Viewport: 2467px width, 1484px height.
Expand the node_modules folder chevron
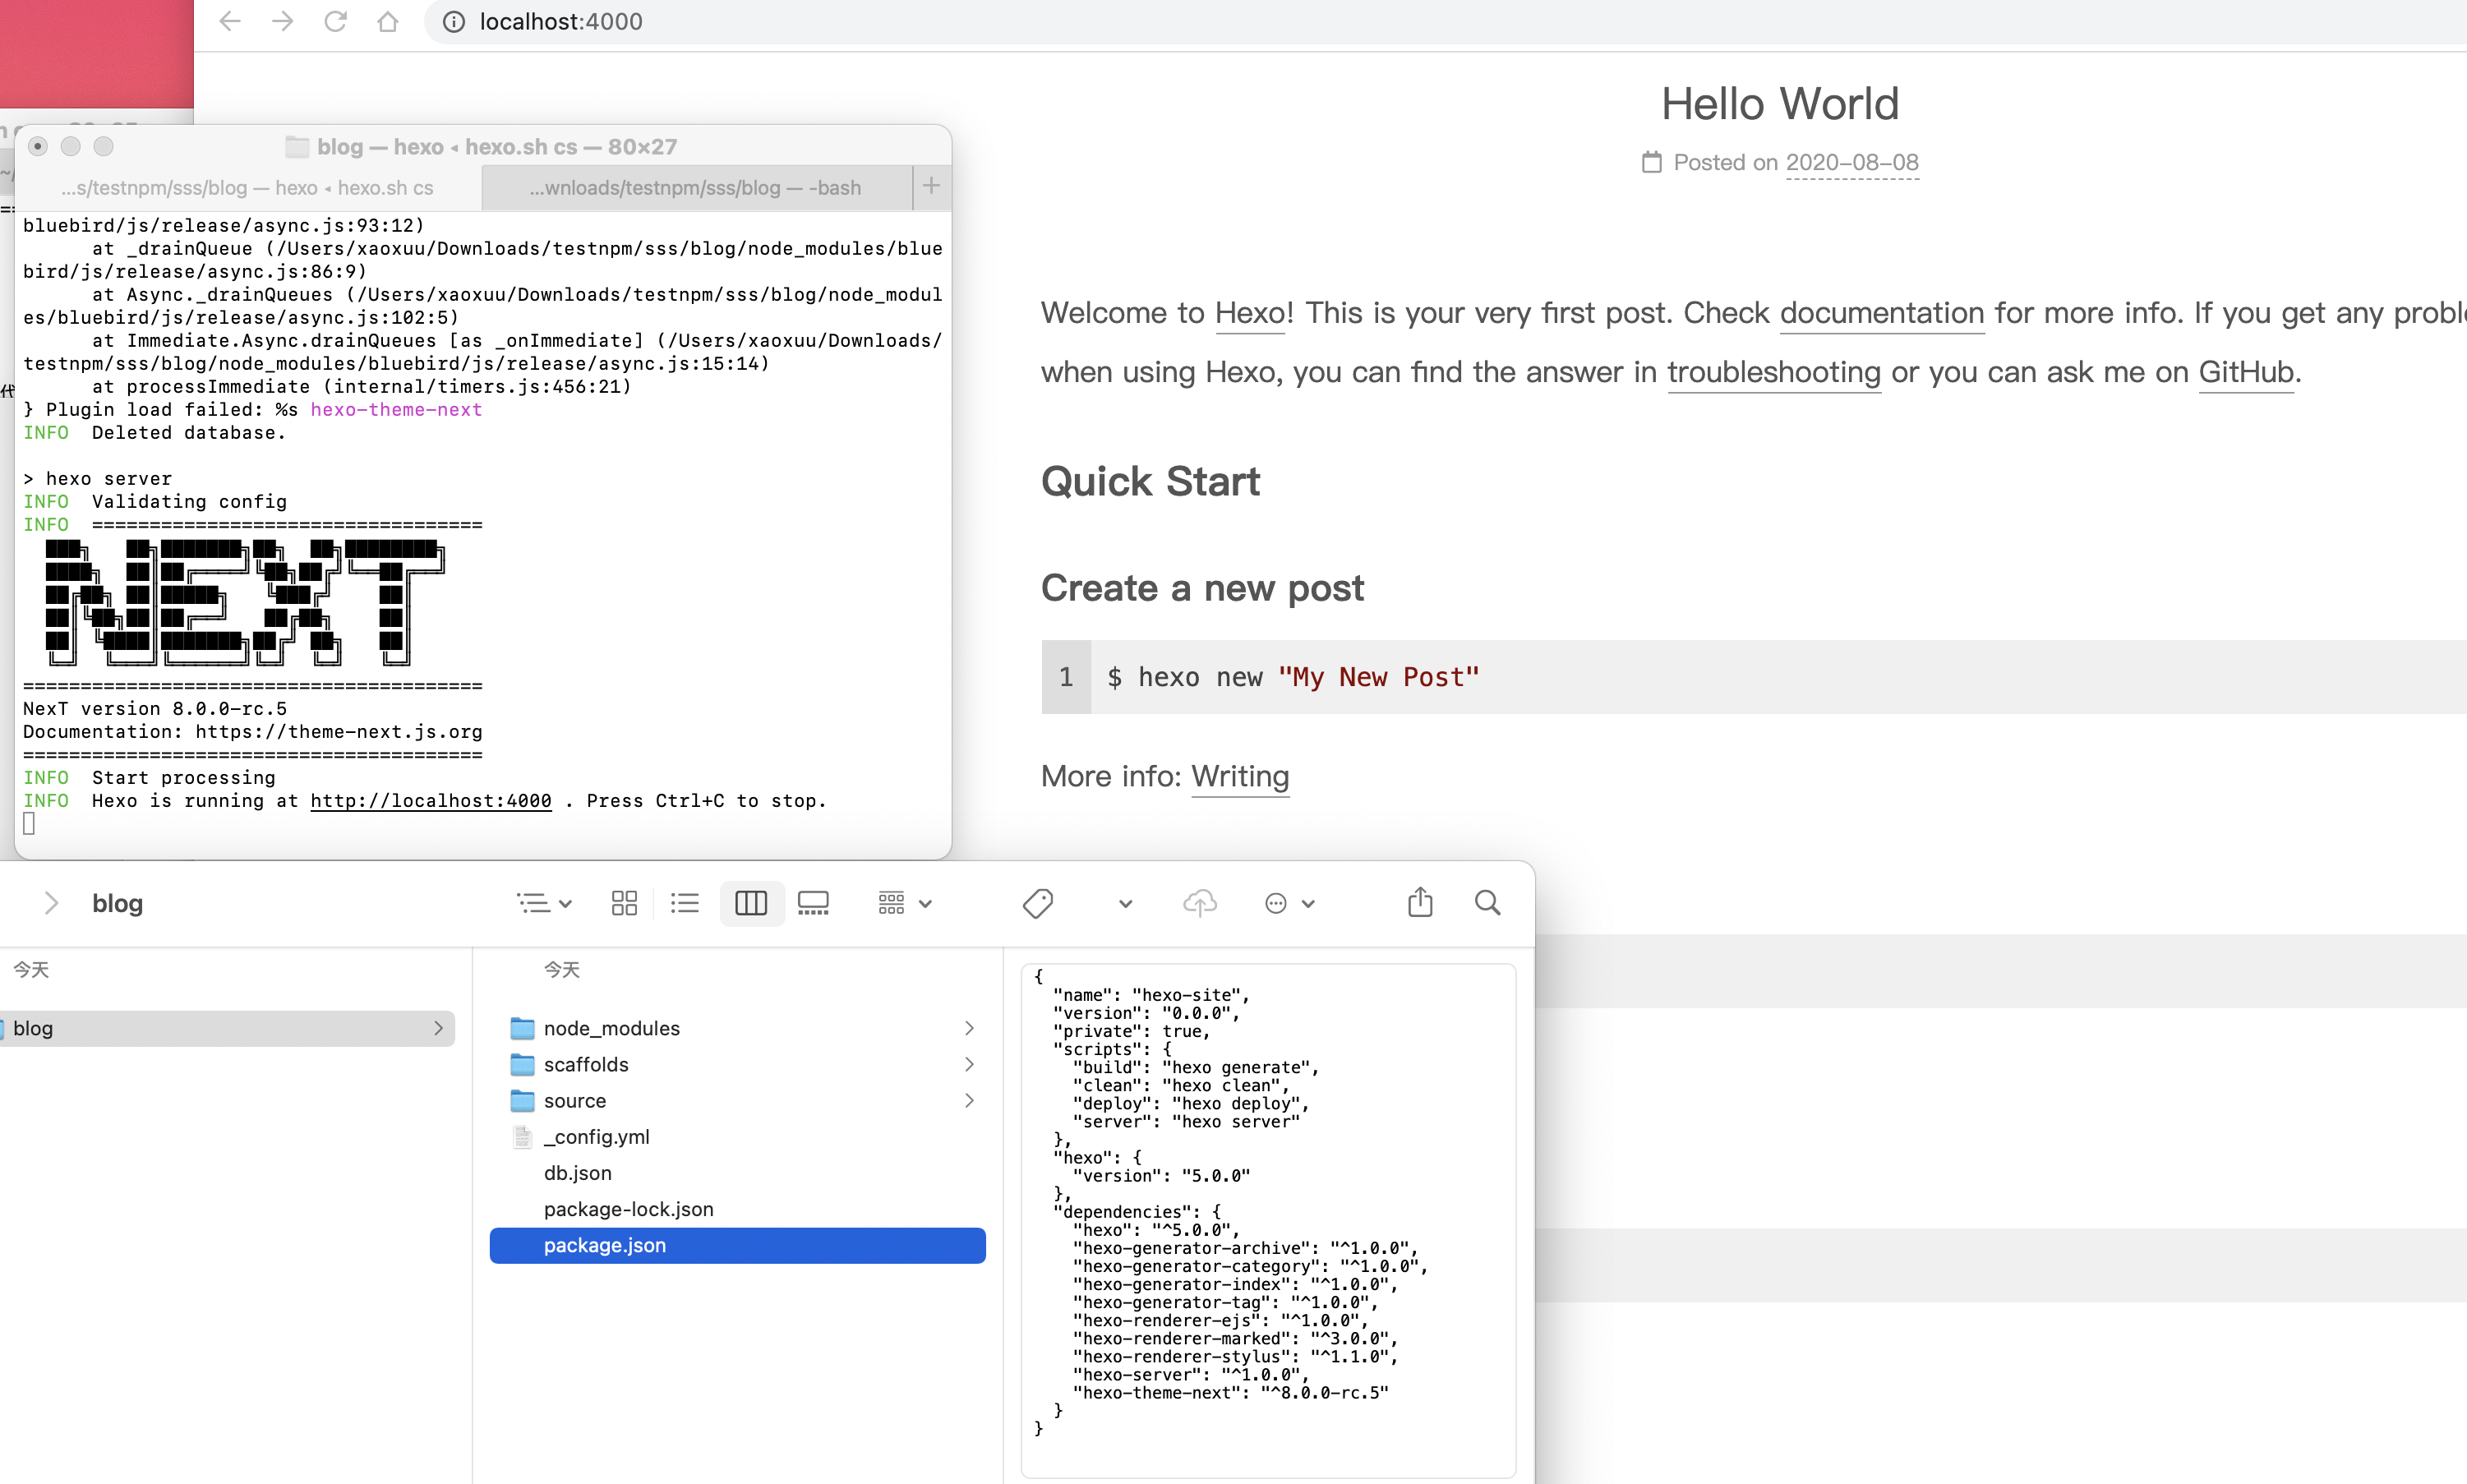click(967, 1027)
